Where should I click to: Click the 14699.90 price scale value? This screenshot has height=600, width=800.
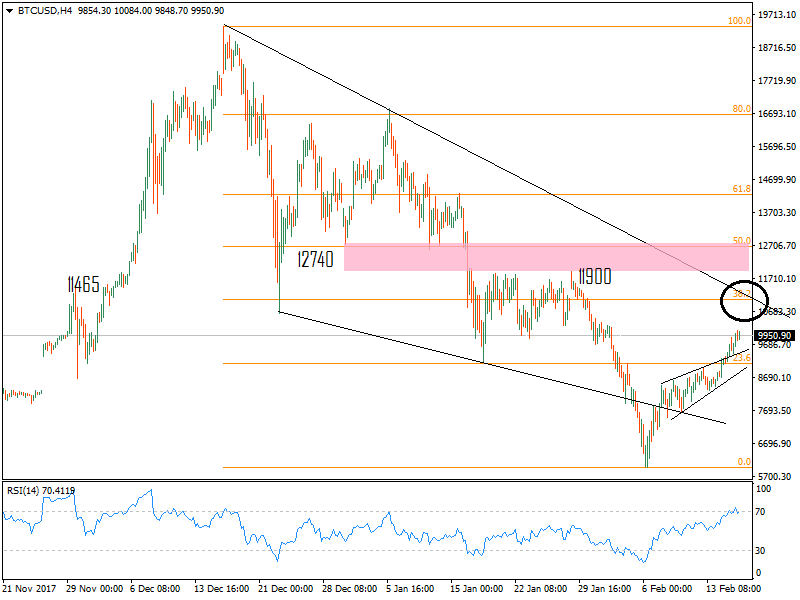click(777, 180)
